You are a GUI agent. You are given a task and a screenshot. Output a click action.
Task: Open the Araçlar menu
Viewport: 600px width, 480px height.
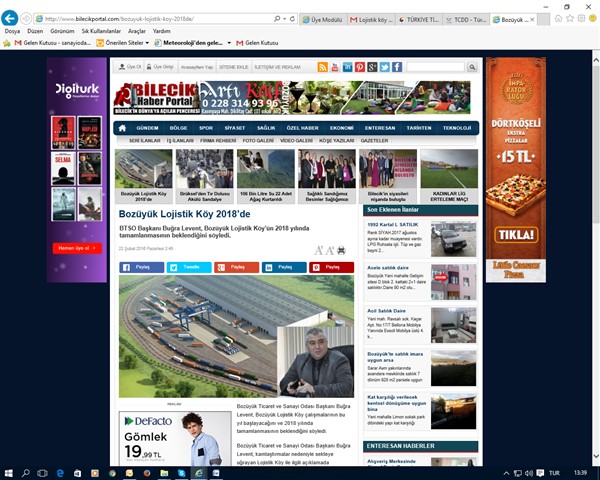tap(137, 31)
